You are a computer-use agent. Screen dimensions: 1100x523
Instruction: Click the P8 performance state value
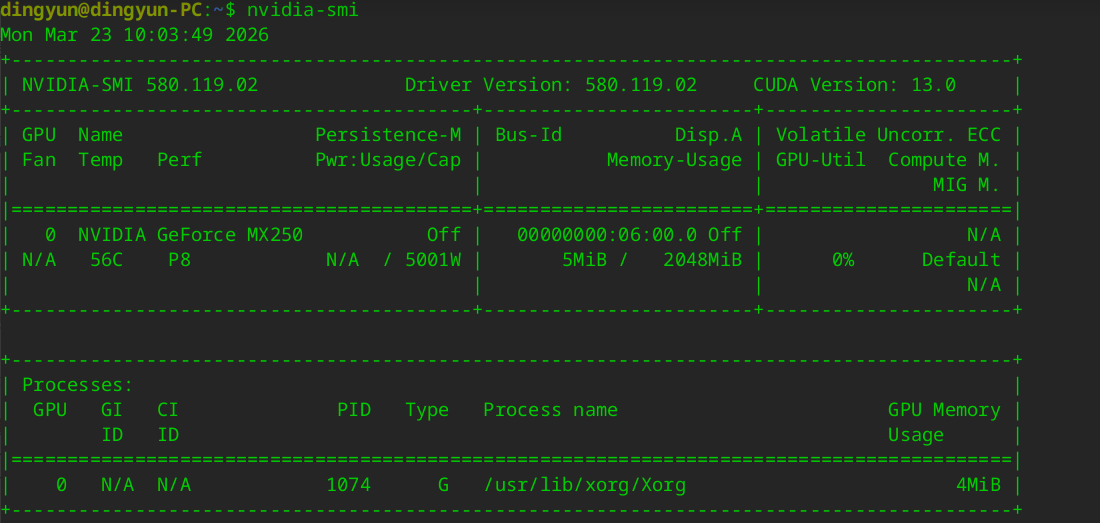coord(179,260)
